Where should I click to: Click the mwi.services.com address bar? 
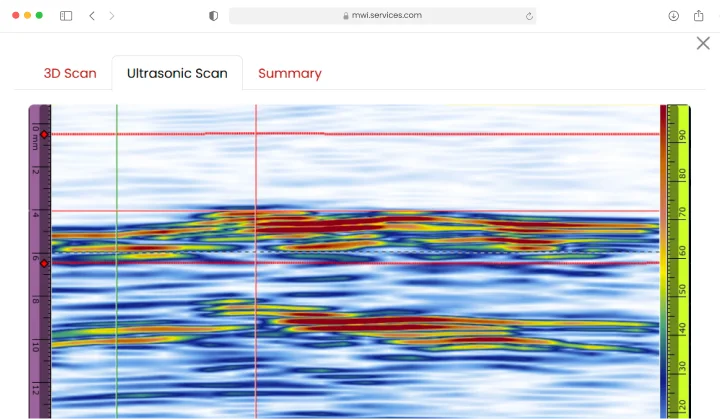[x=382, y=16]
